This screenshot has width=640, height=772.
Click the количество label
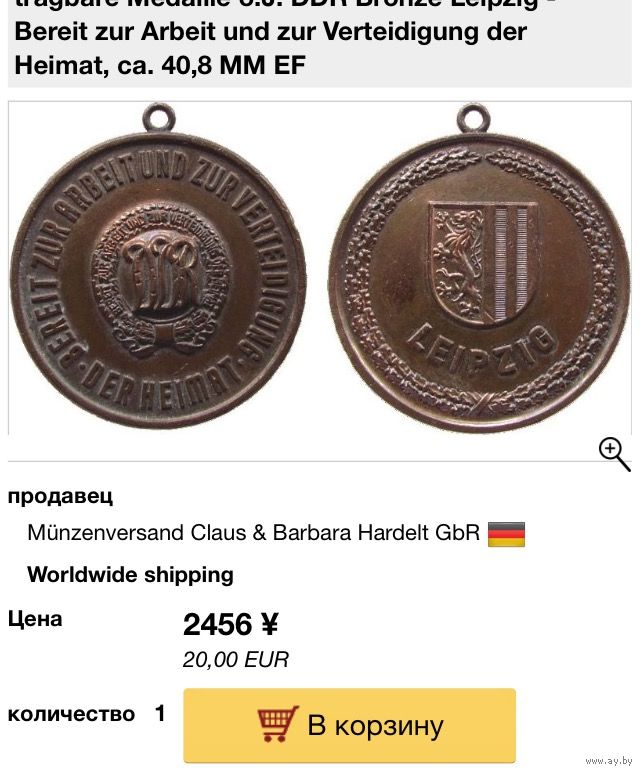tap(71, 714)
